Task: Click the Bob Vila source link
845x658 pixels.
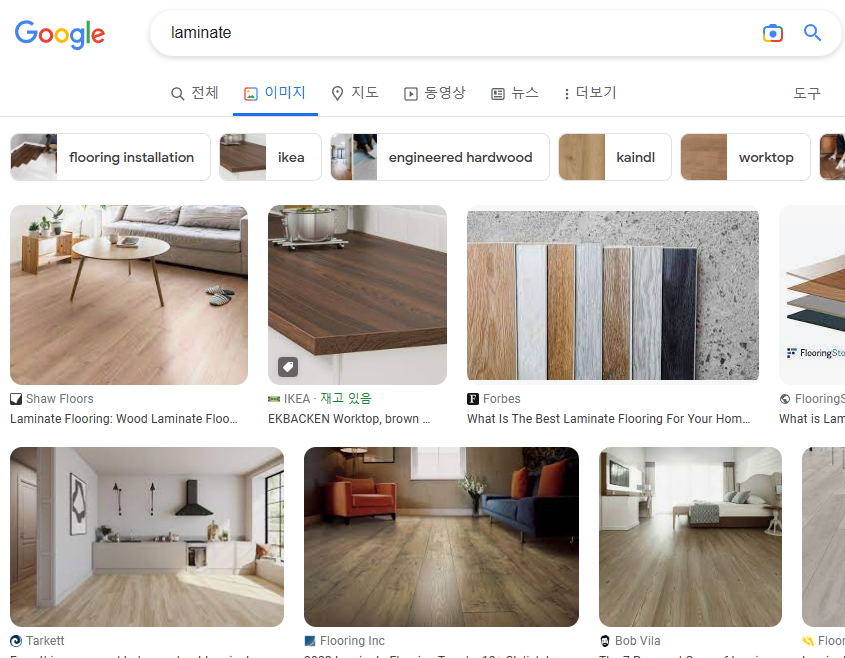Action: tap(638, 641)
